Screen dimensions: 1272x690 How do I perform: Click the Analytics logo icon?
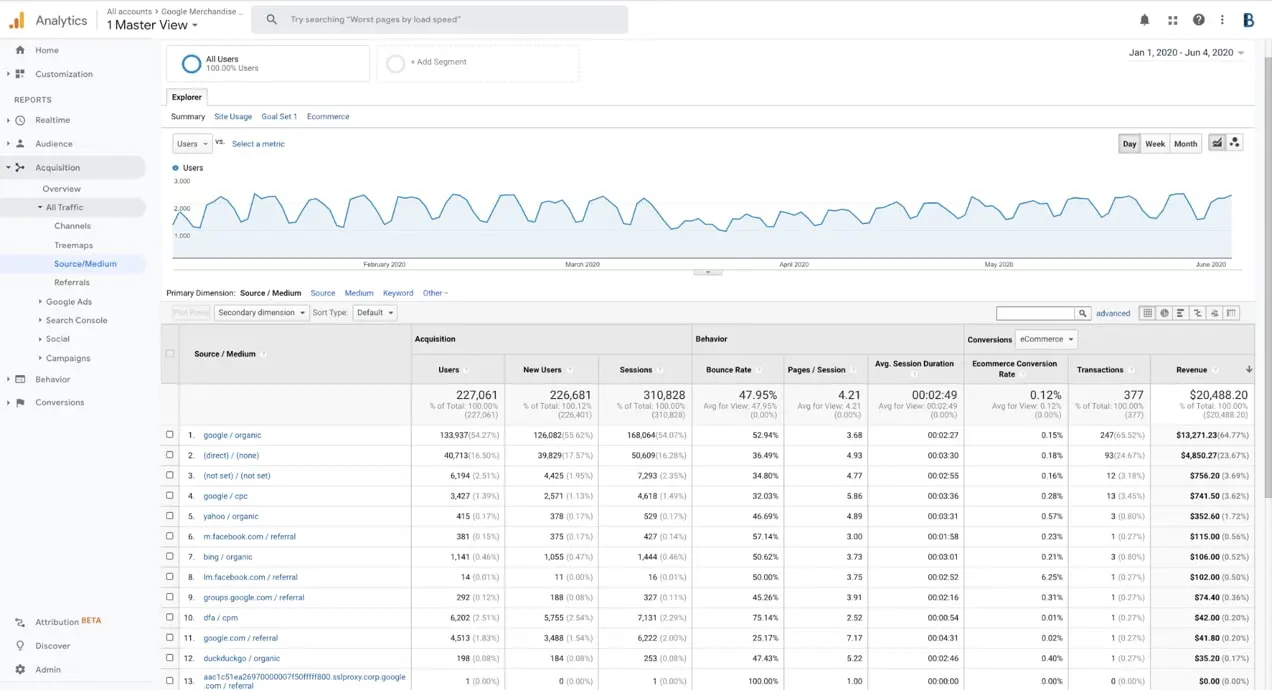coord(16,20)
